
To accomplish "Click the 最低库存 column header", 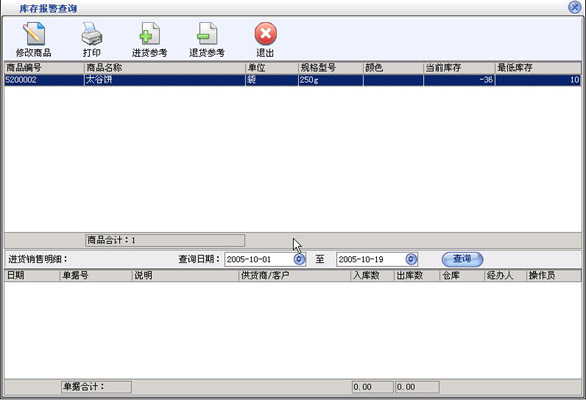I will 538,68.
